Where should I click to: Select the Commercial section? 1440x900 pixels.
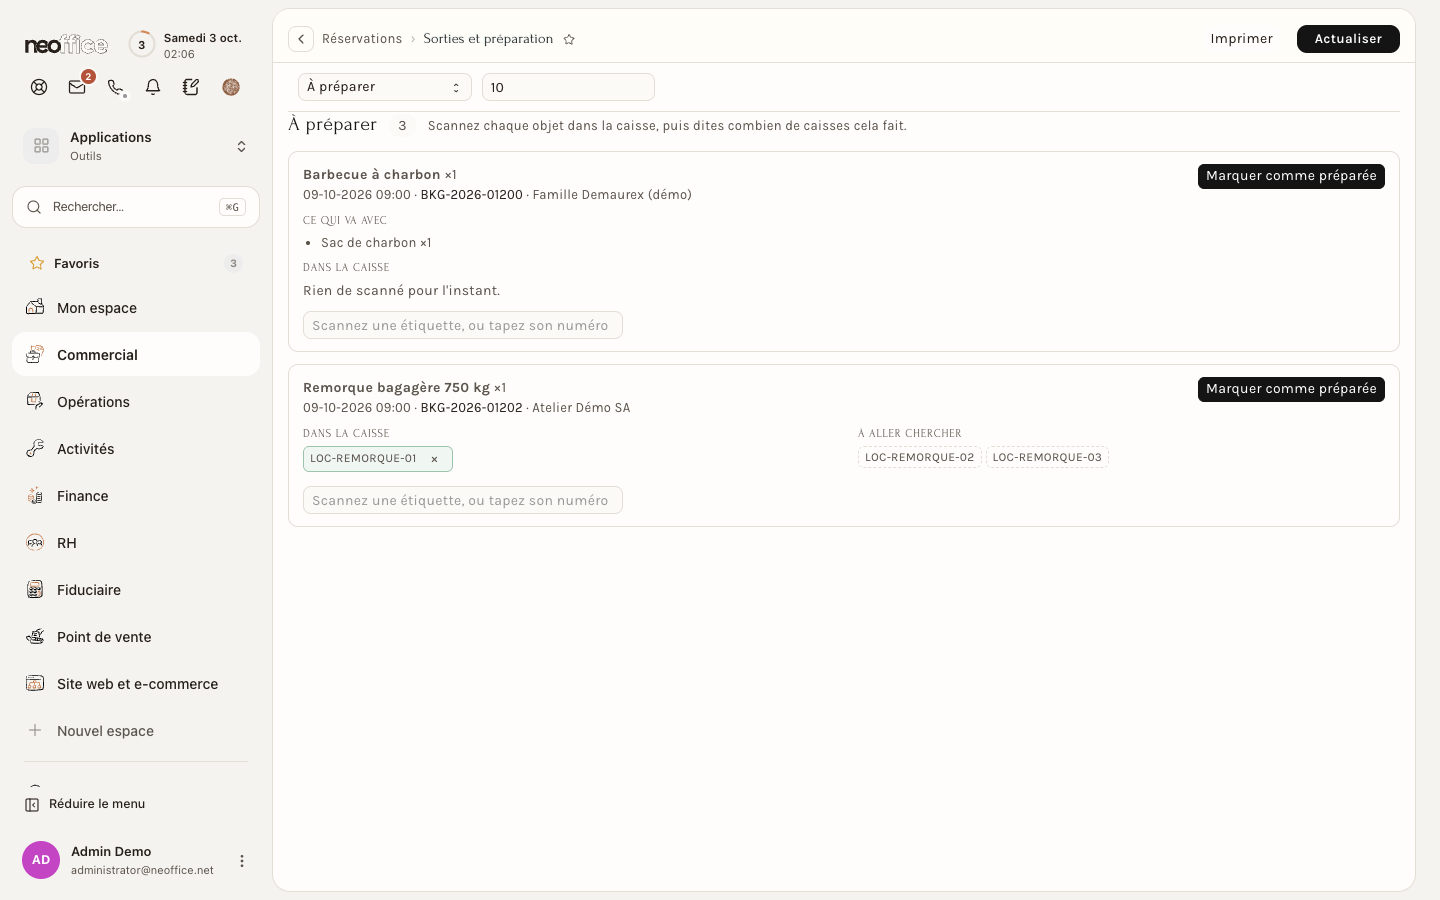(136, 355)
